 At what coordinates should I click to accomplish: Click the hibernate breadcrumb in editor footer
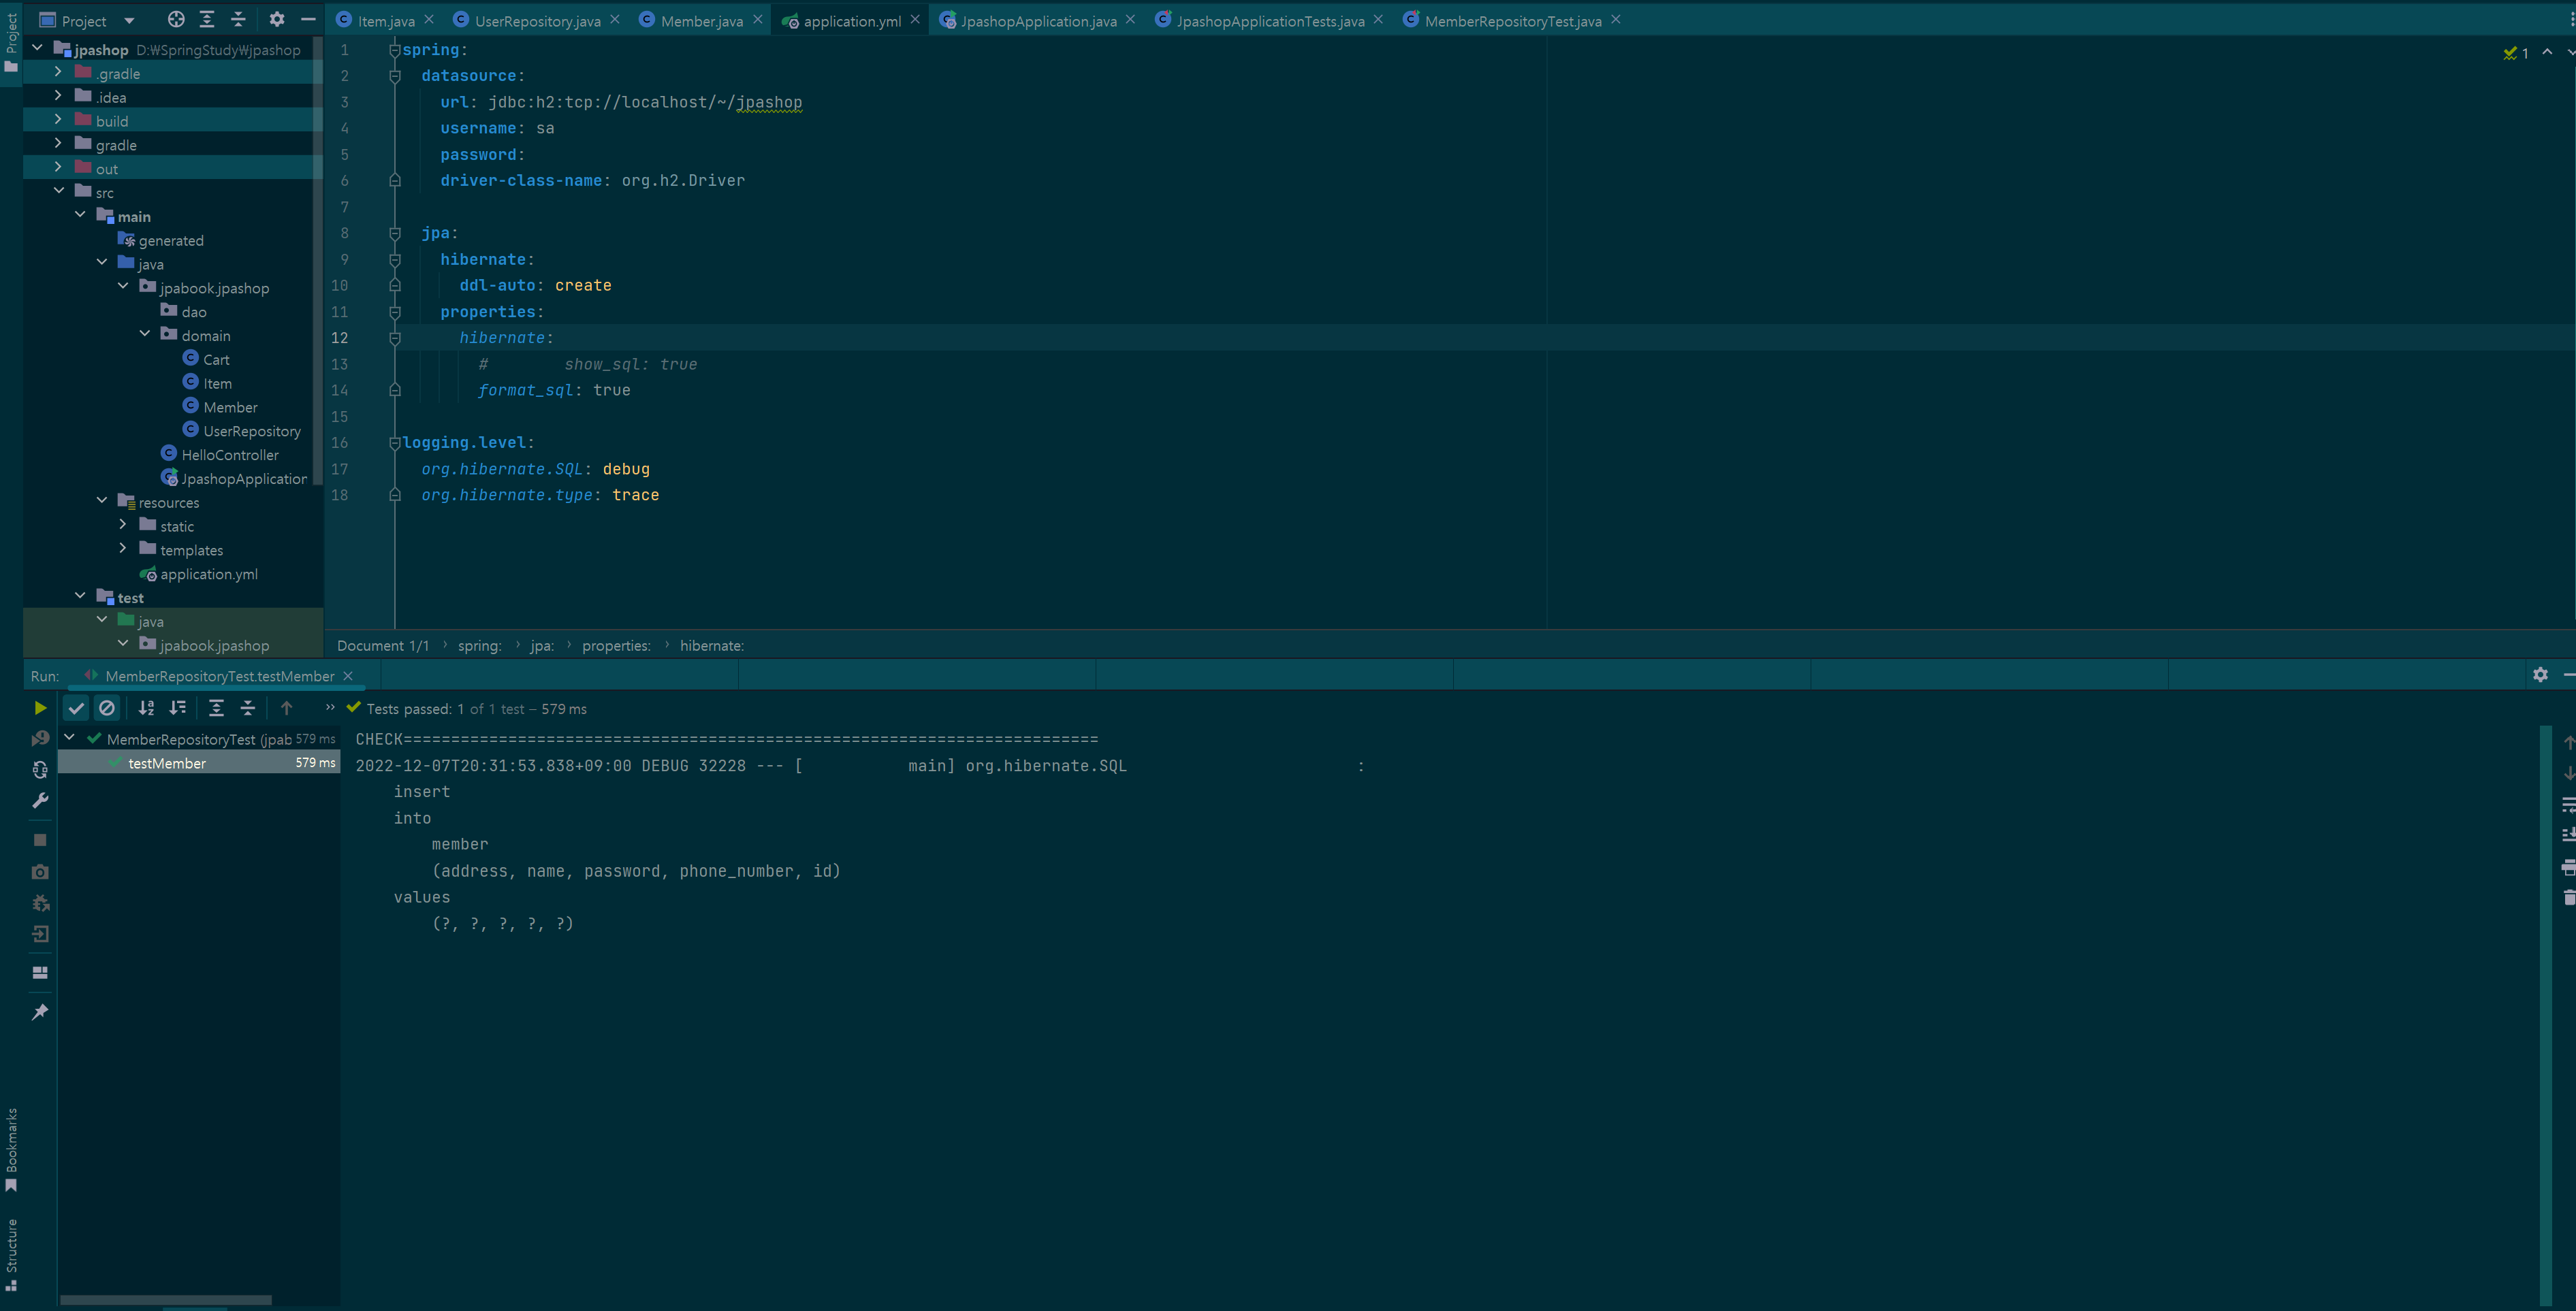click(x=711, y=646)
